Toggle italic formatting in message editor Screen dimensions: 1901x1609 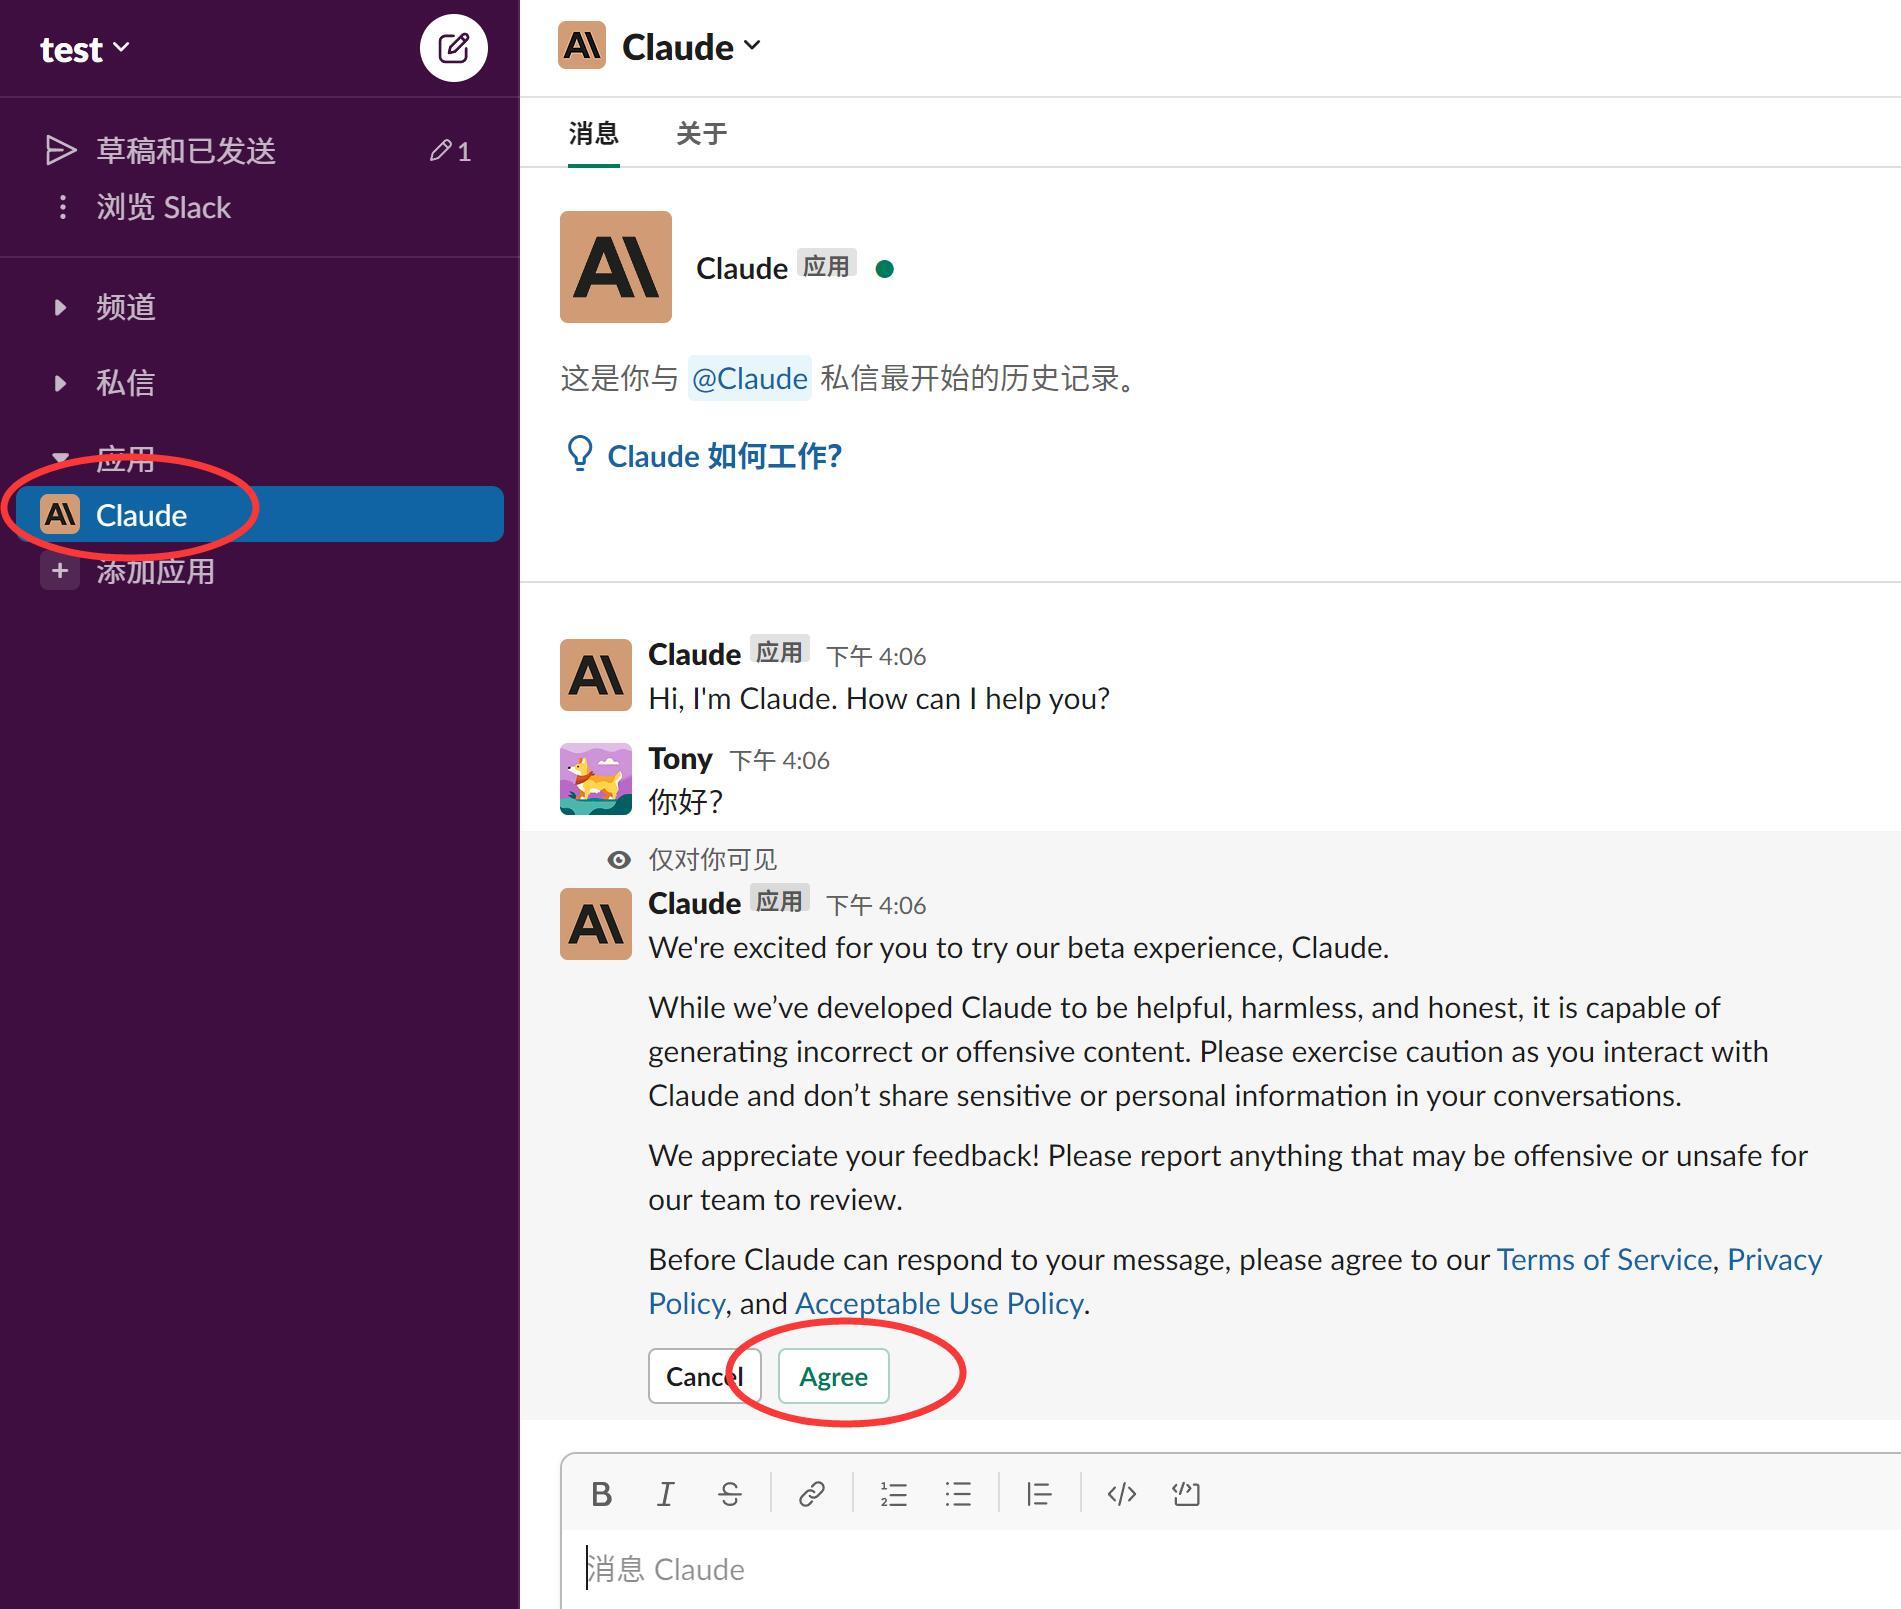pos(665,1494)
